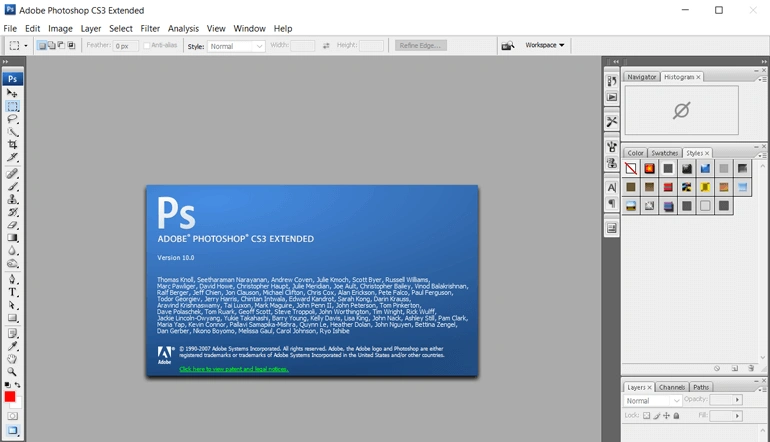Open the Styles panel options menu
770x442 pixels.
[762, 155]
